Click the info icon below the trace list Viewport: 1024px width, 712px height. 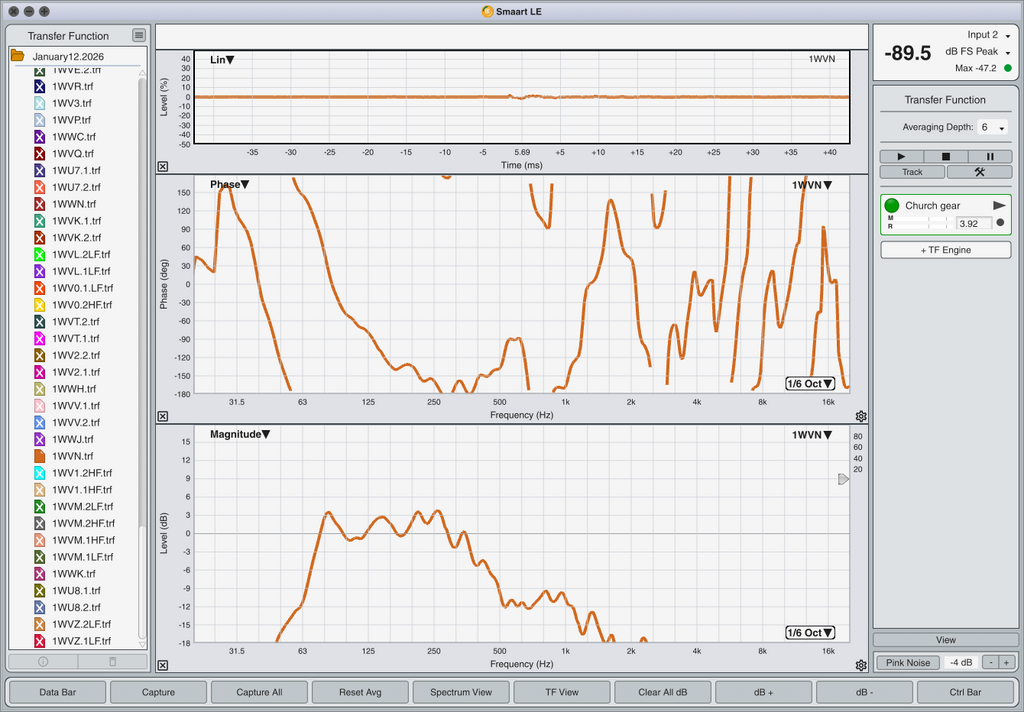(43, 662)
